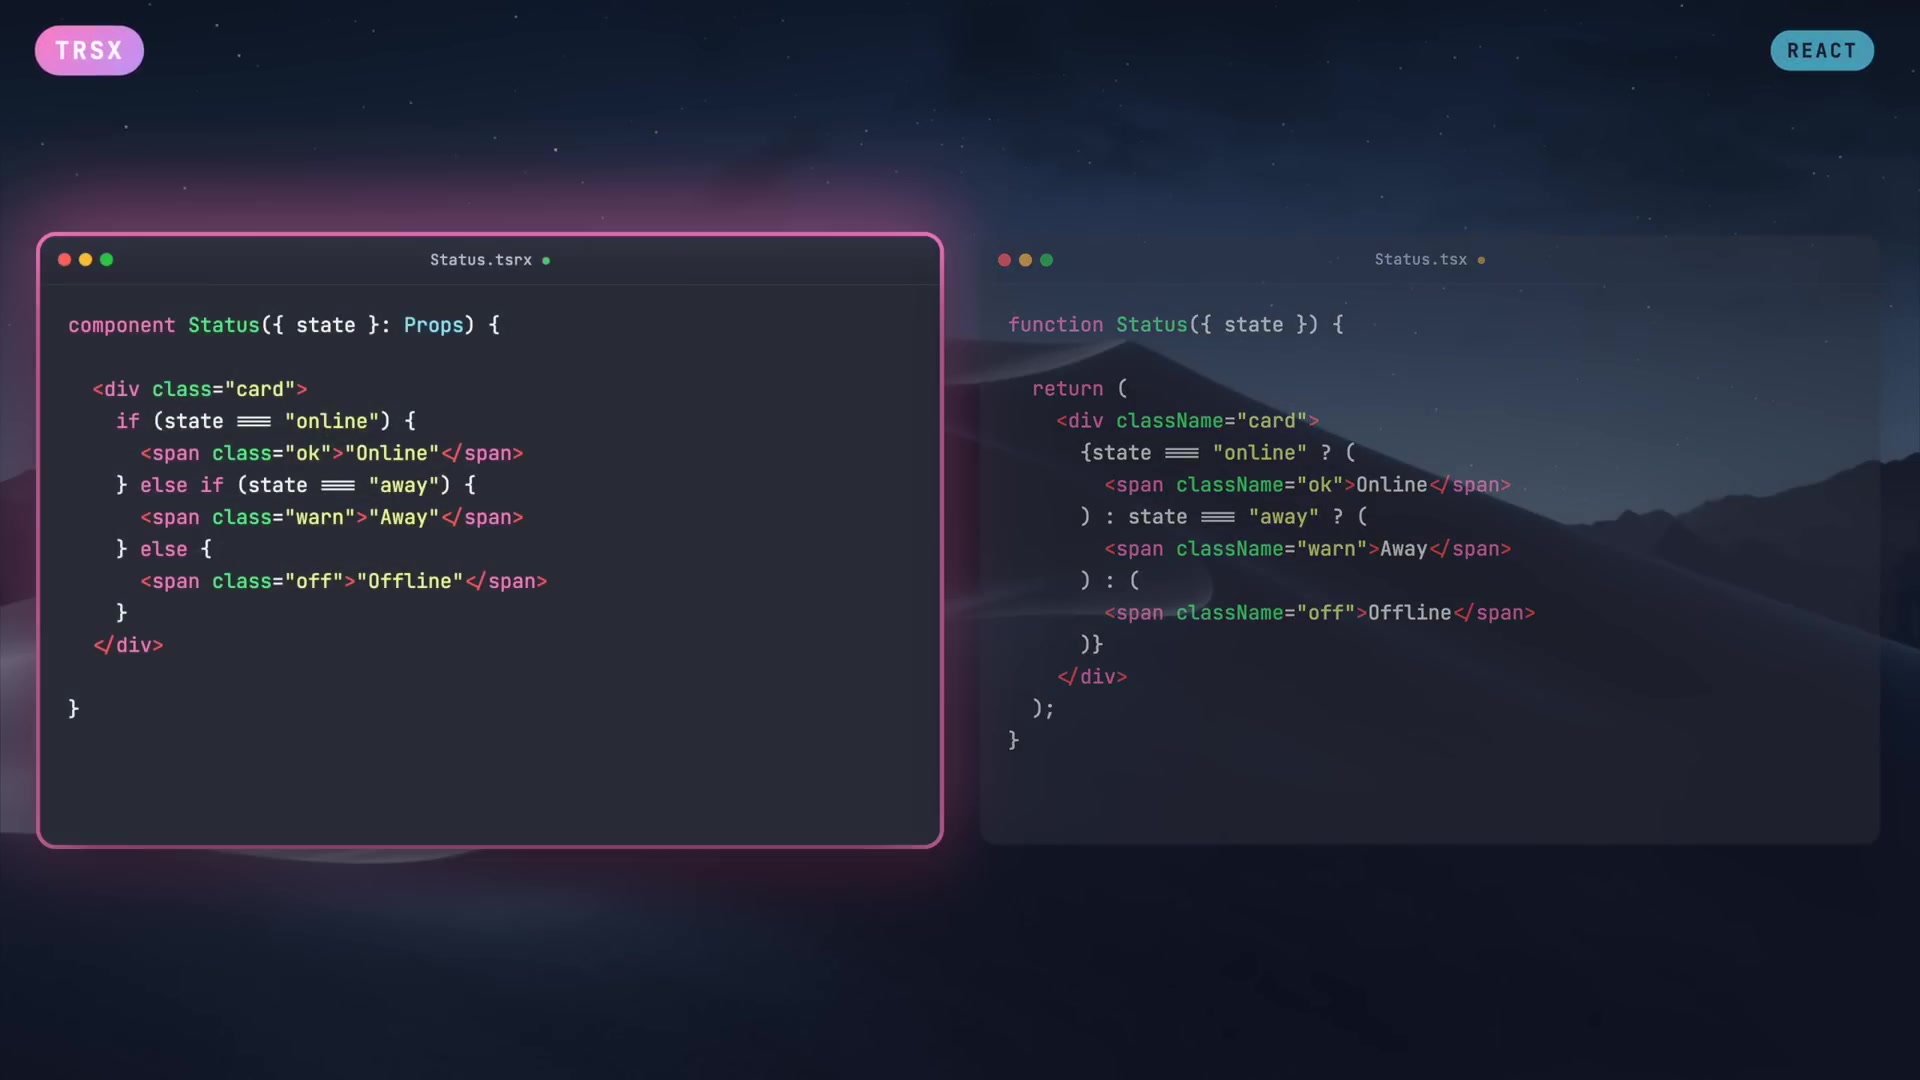
Task: Click red dot in Status.tsx window
Action: coord(1004,260)
